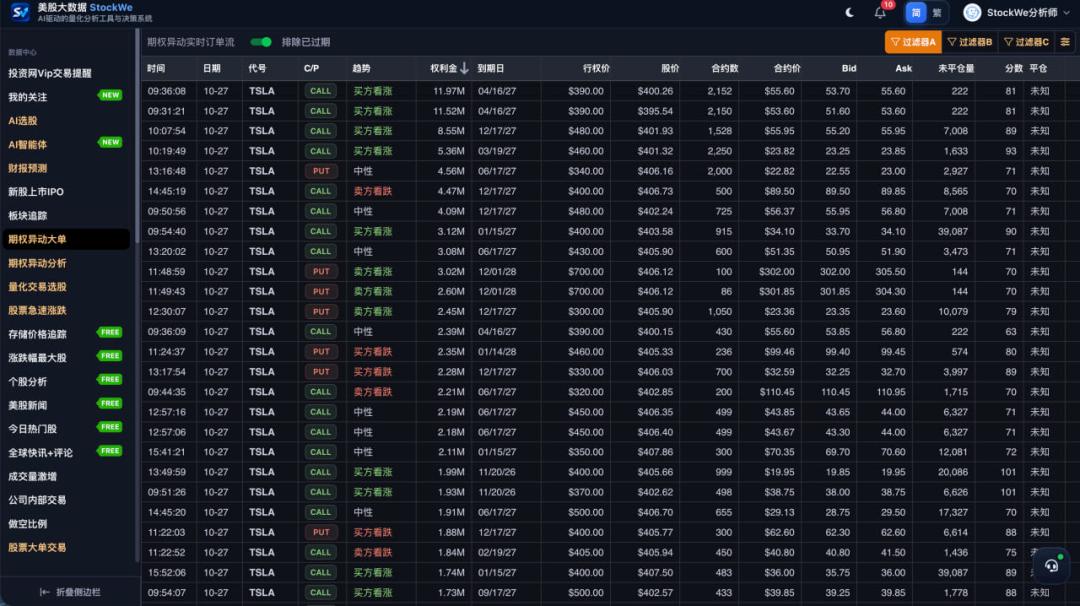Sort by 权利金 arrow icon

point(464,68)
